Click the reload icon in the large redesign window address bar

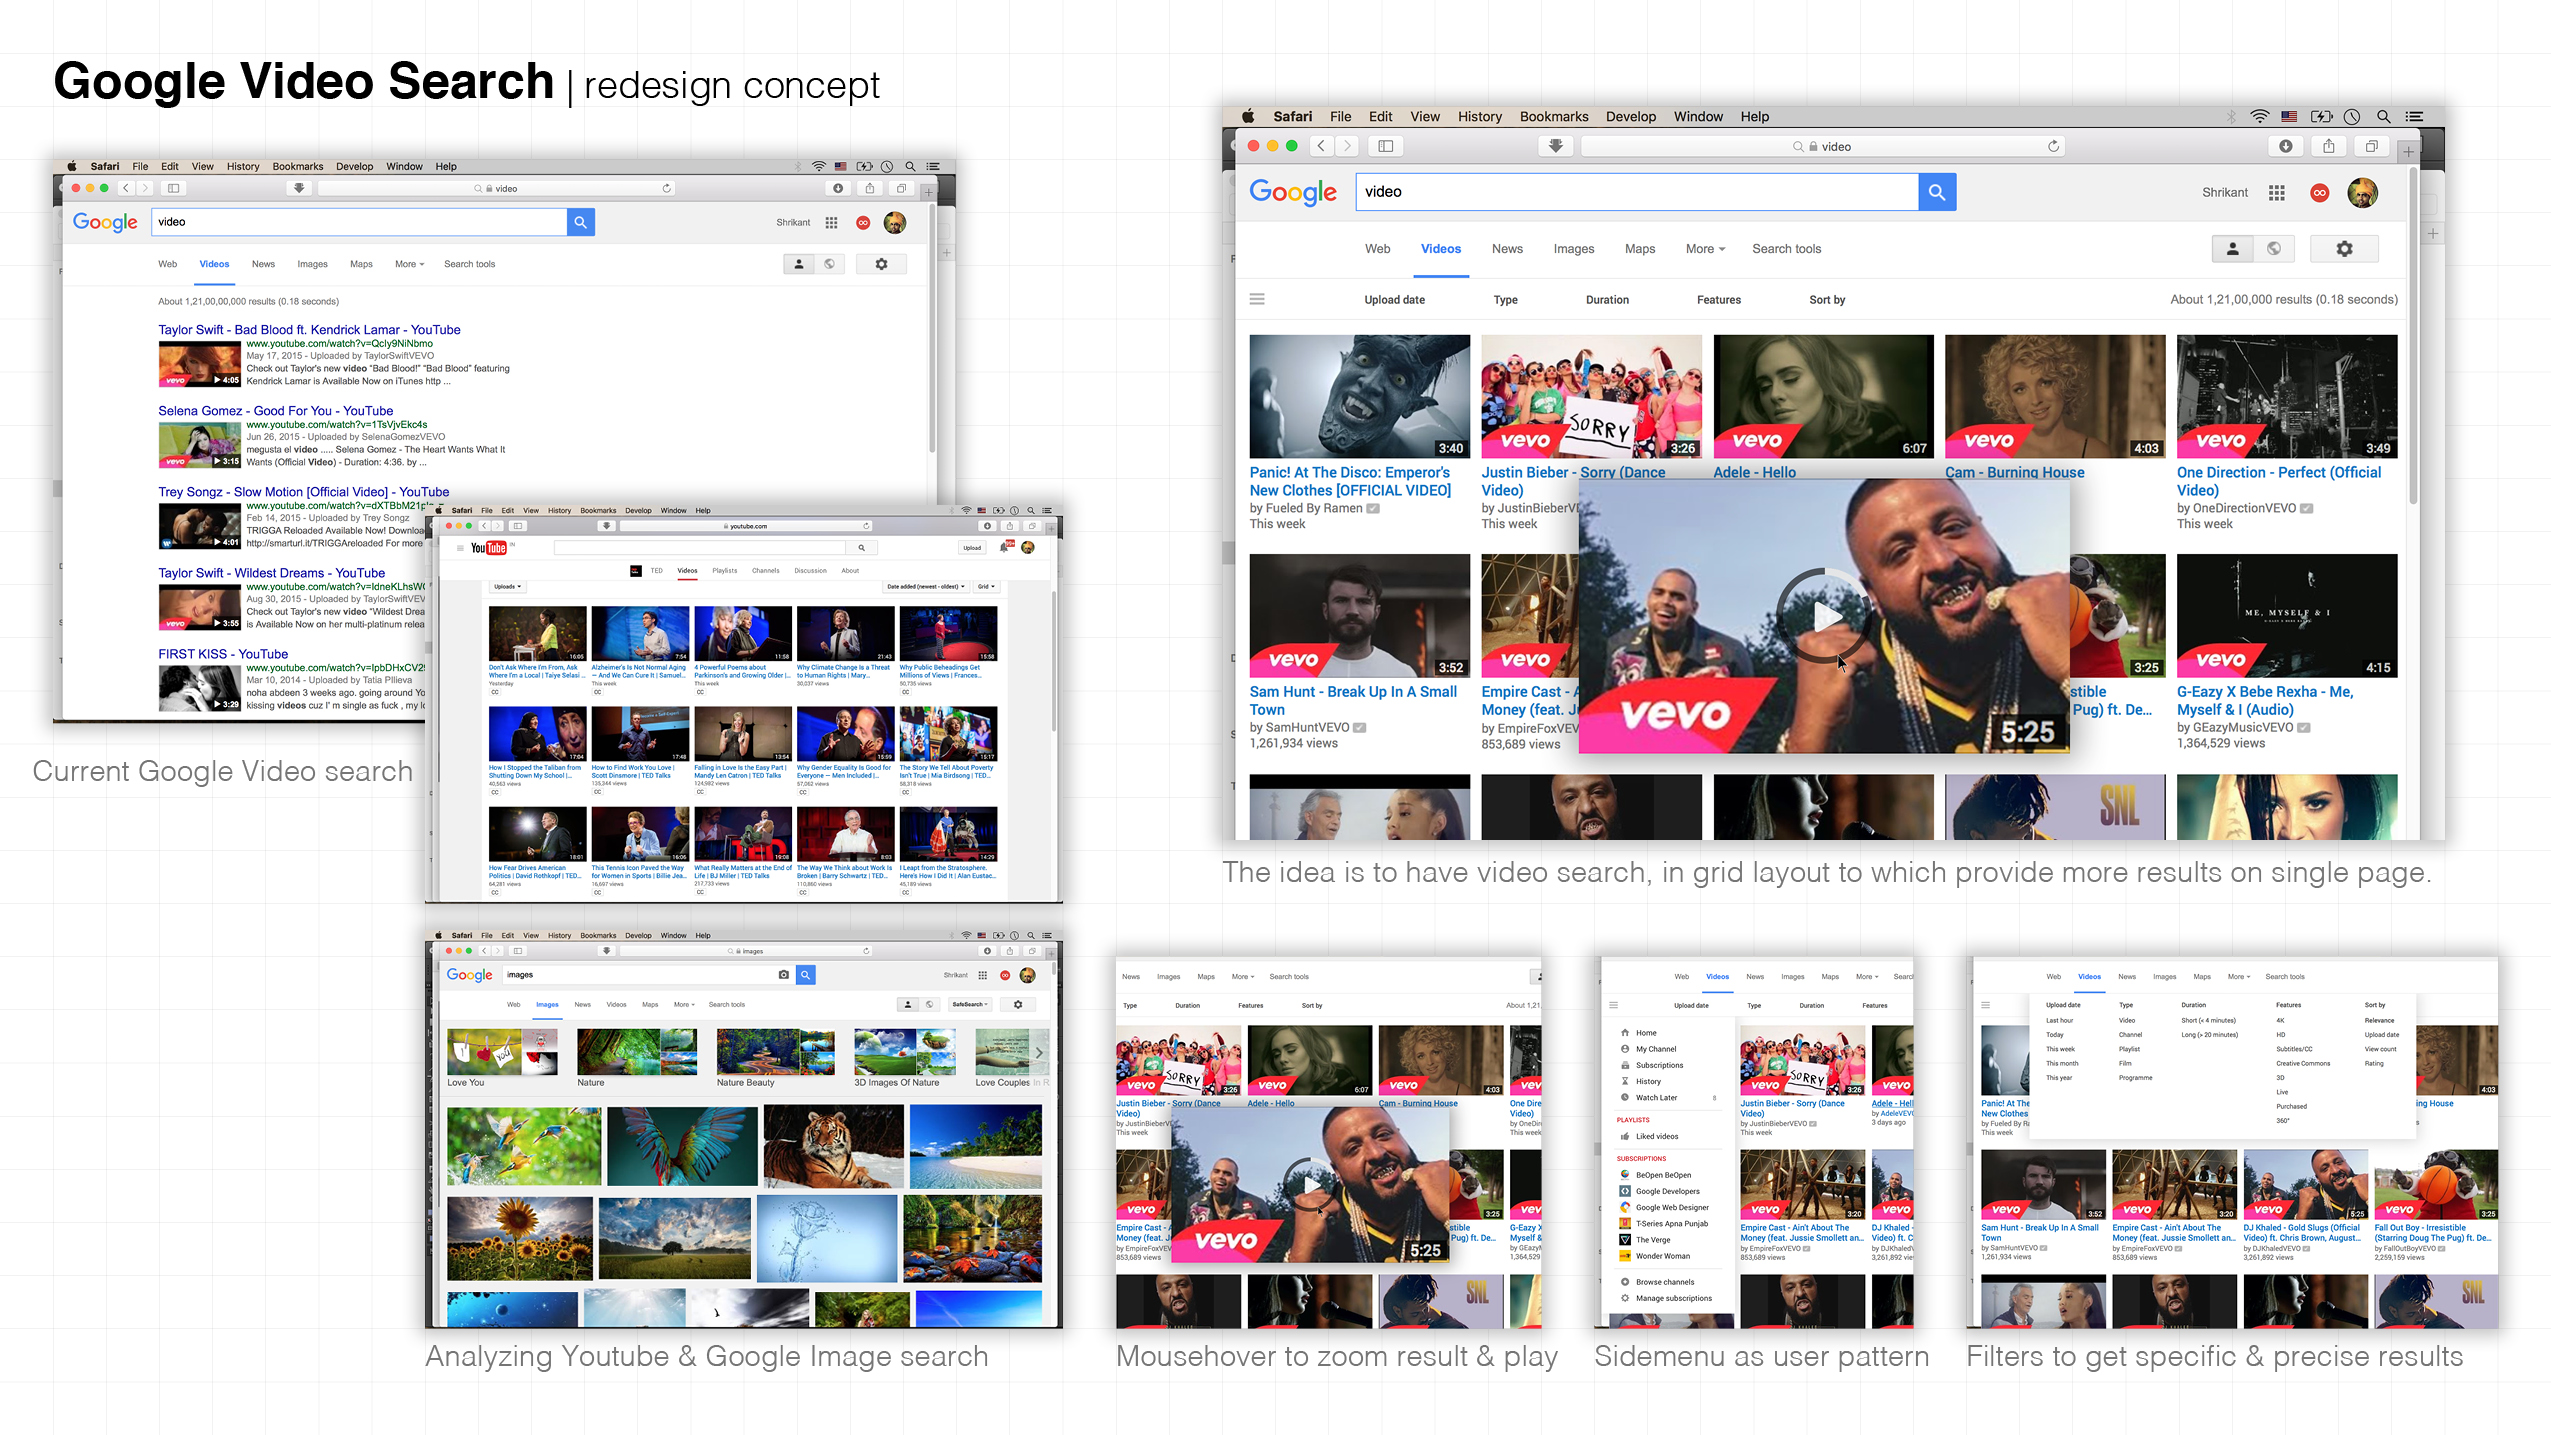[2053, 146]
